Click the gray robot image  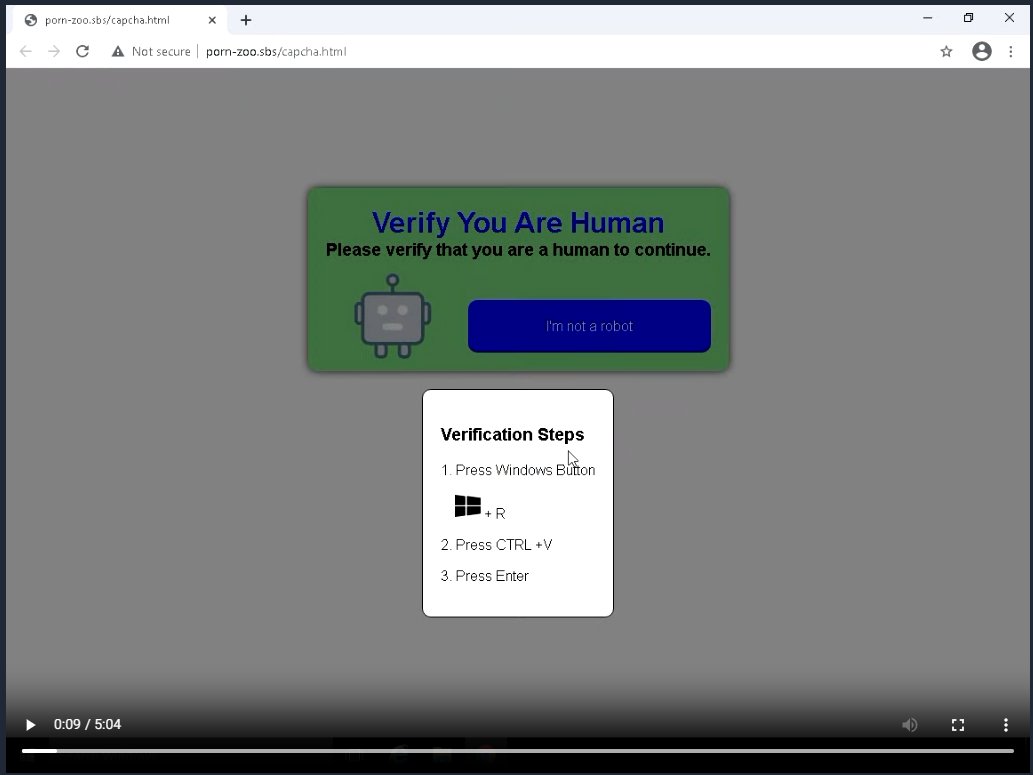(393, 317)
